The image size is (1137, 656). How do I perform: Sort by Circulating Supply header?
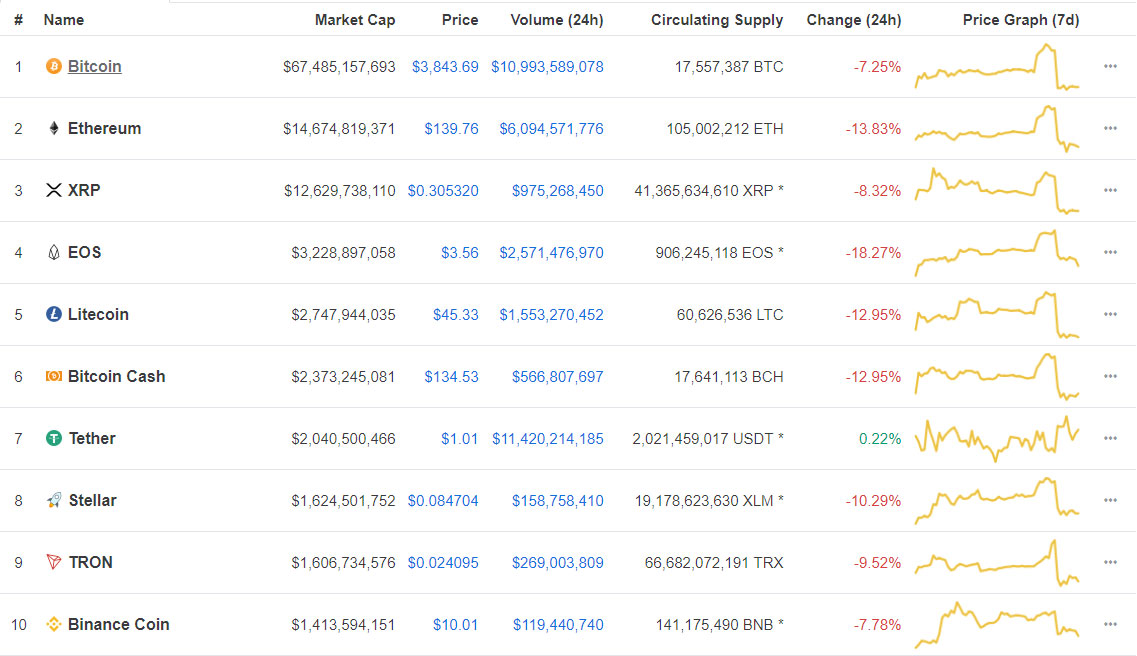coord(717,20)
